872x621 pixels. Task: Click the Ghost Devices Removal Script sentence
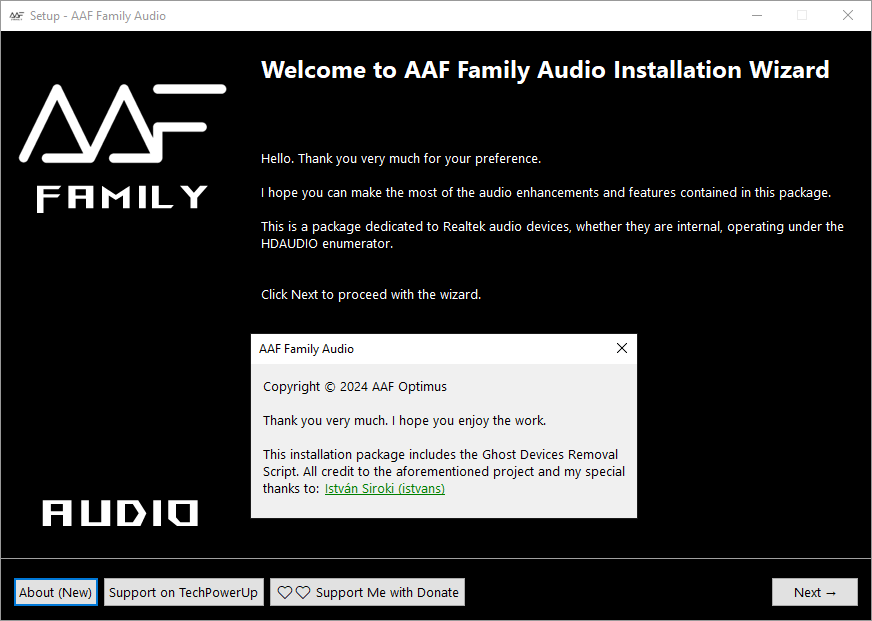point(444,471)
